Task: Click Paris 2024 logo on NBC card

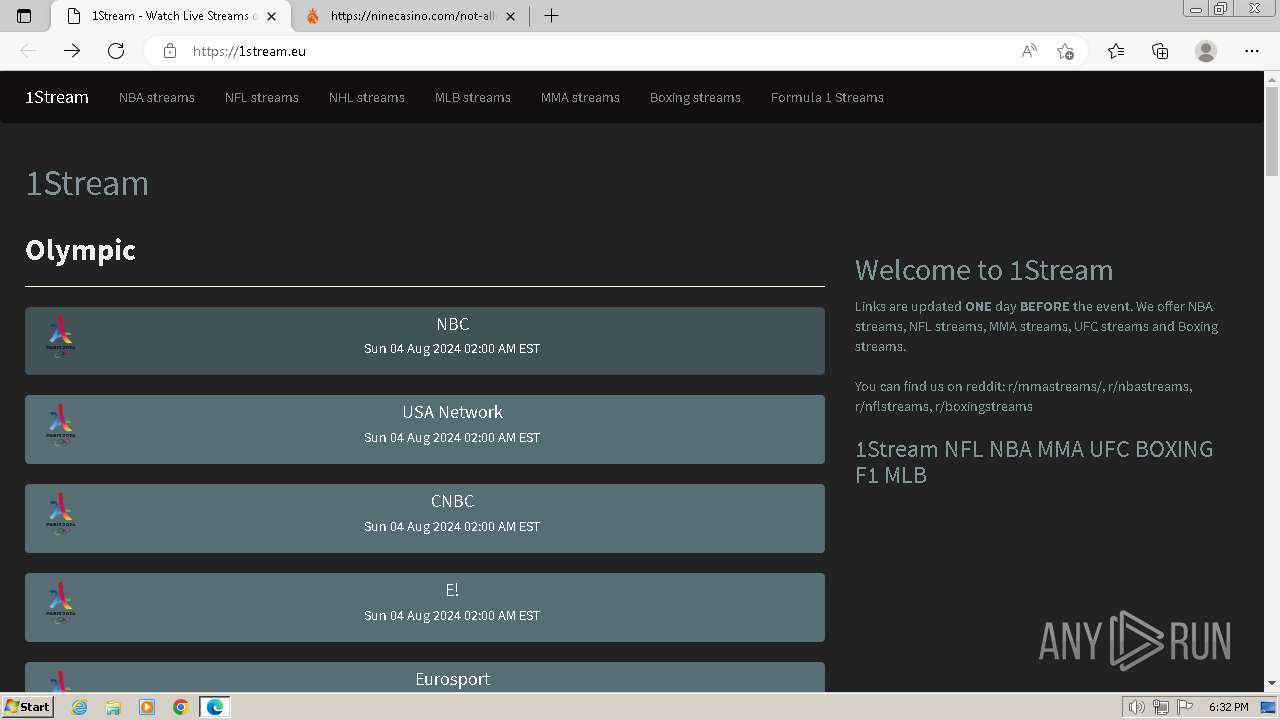Action: (61, 337)
